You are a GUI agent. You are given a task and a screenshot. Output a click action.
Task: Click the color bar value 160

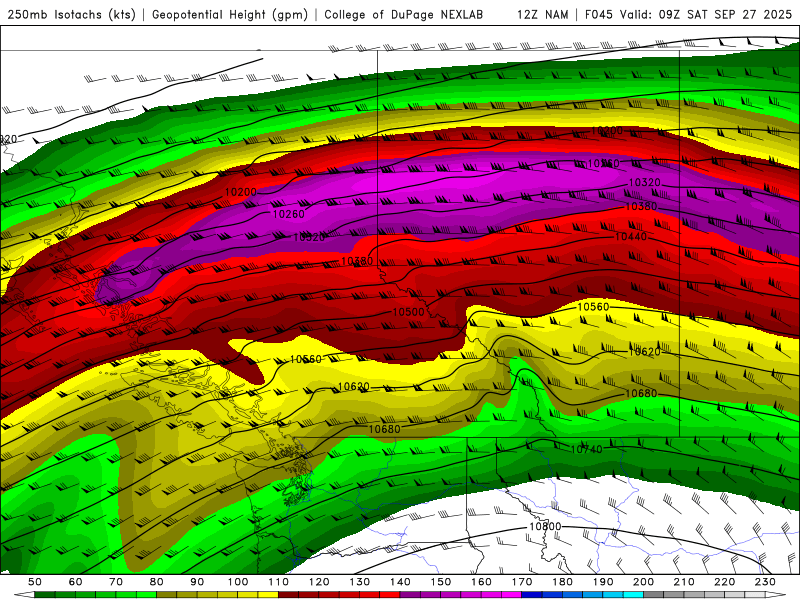(481, 582)
